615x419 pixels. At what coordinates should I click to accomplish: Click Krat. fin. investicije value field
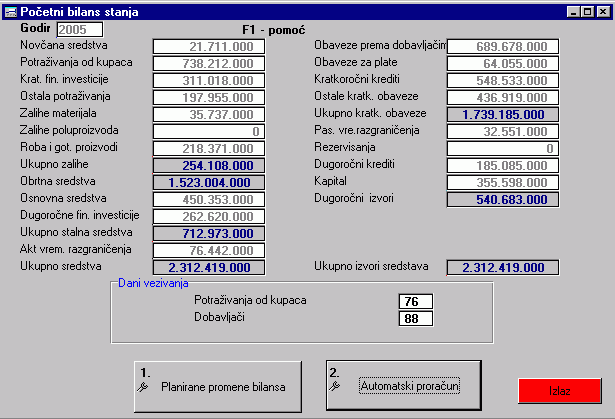click(209, 80)
